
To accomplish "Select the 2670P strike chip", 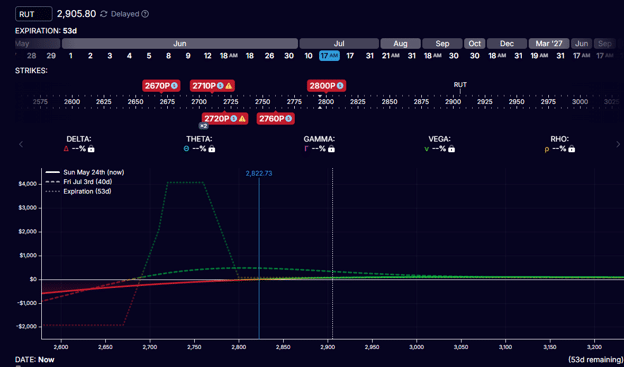I will click(161, 86).
